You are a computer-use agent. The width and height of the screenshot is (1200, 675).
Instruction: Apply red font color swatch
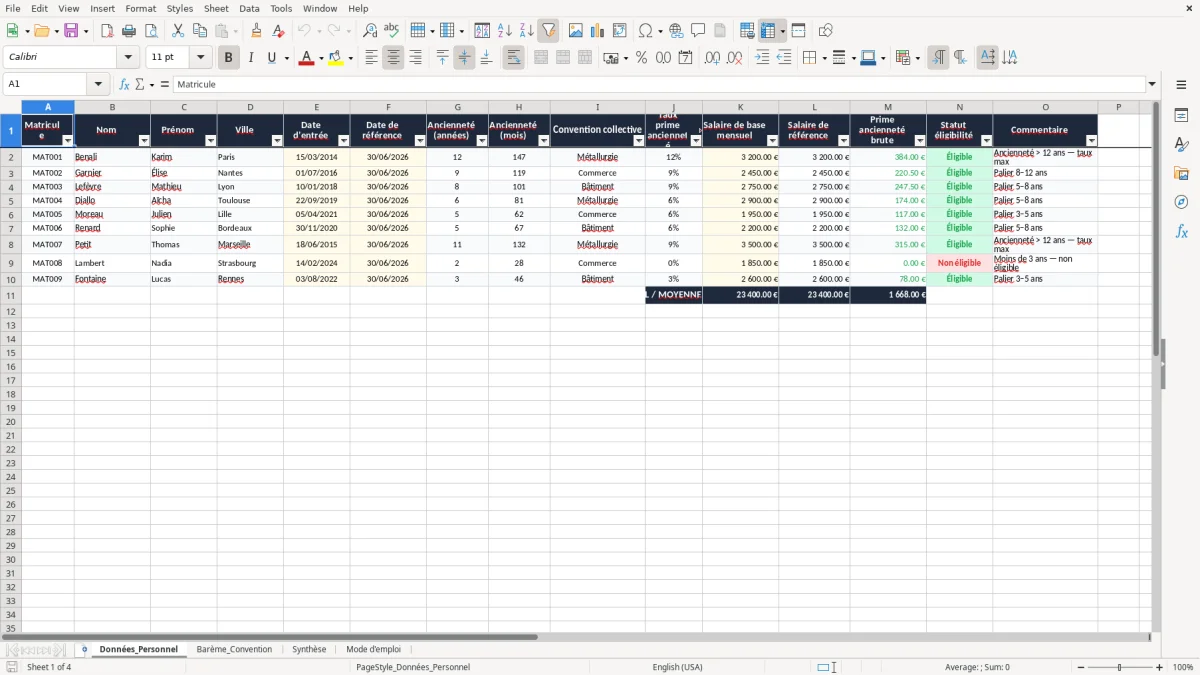click(x=306, y=58)
